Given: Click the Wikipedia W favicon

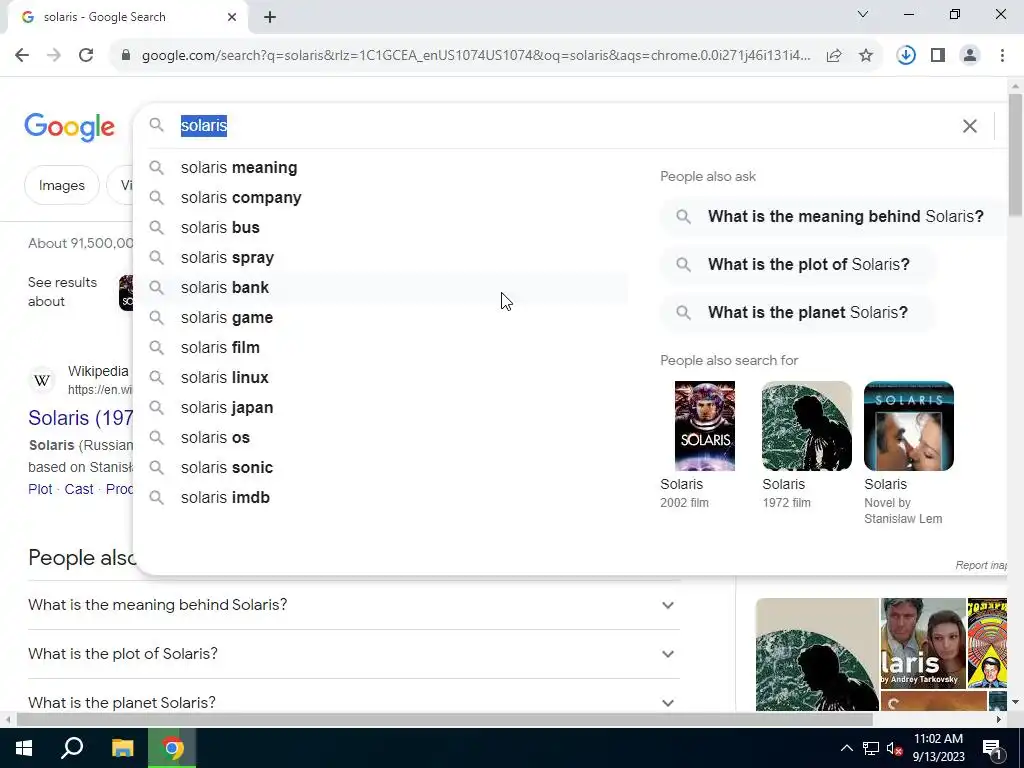Looking at the screenshot, I should (42, 380).
